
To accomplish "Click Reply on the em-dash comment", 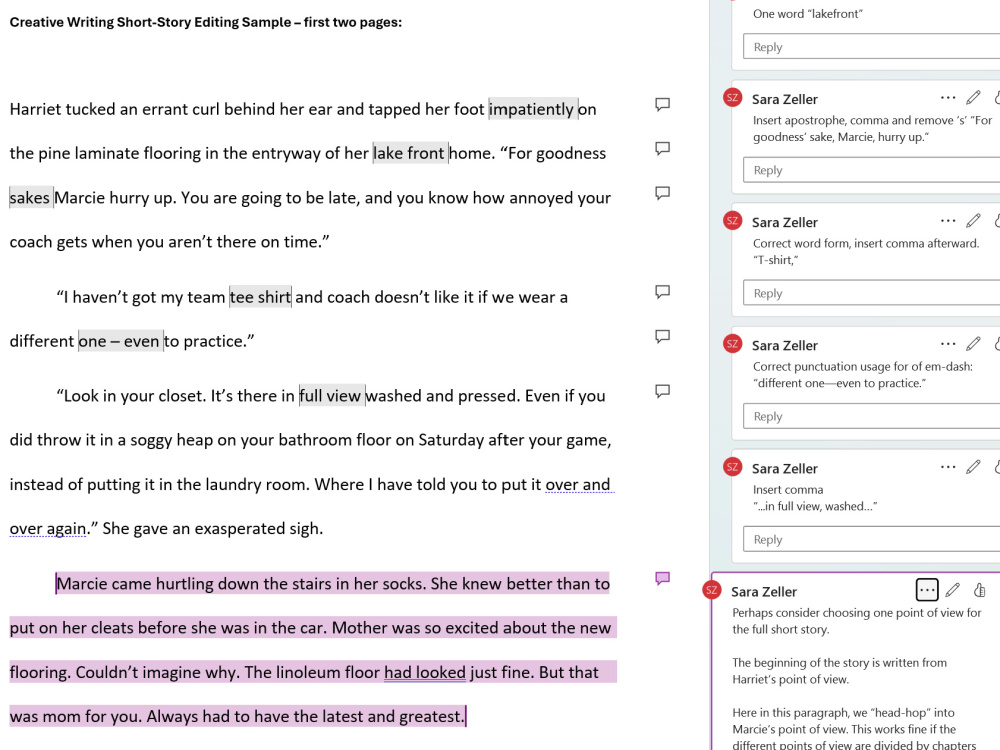I will [x=870, y=416].
